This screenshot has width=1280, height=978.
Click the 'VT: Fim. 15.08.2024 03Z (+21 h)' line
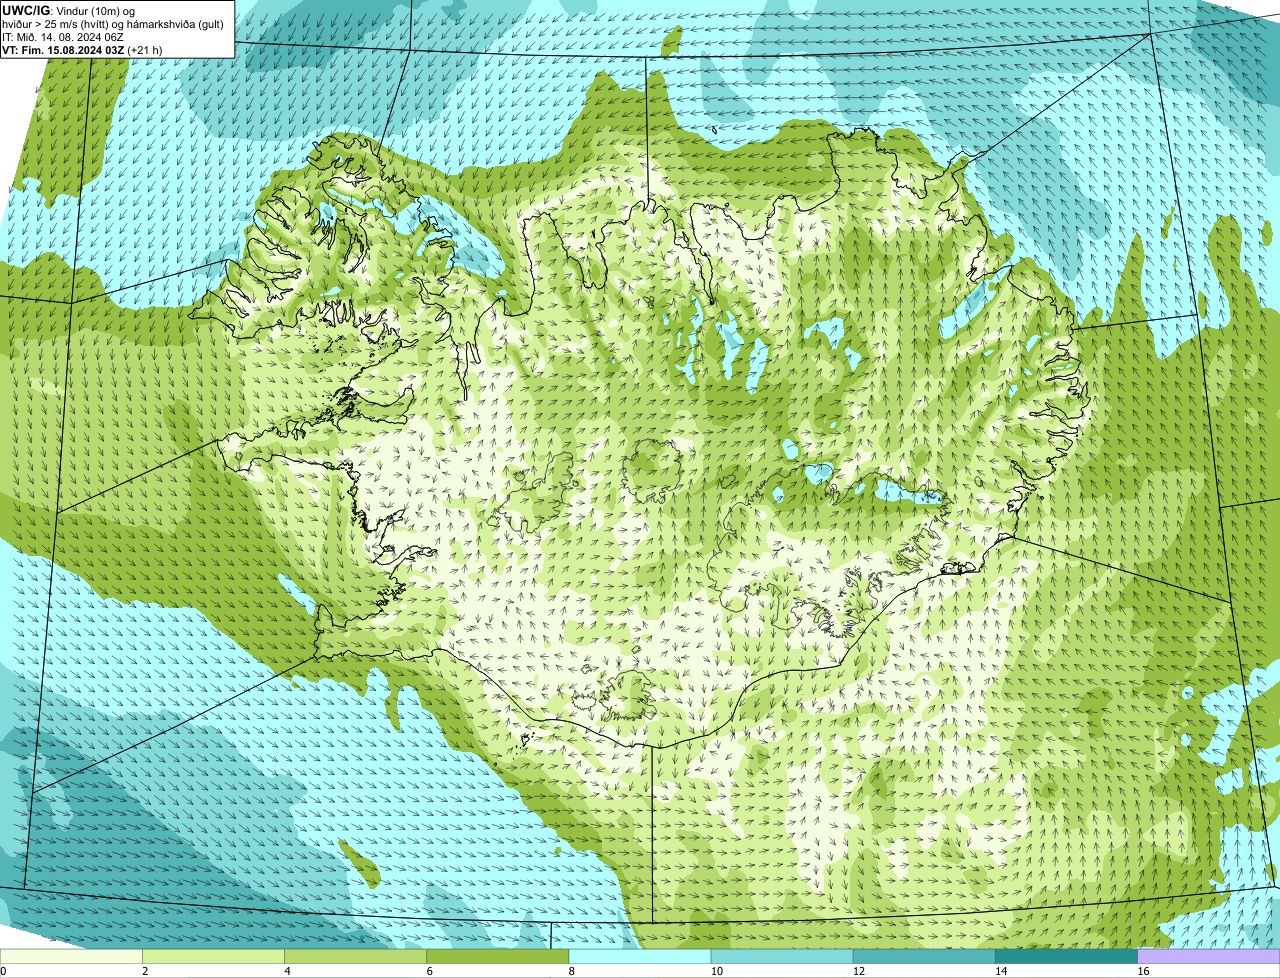coord(82,50)
